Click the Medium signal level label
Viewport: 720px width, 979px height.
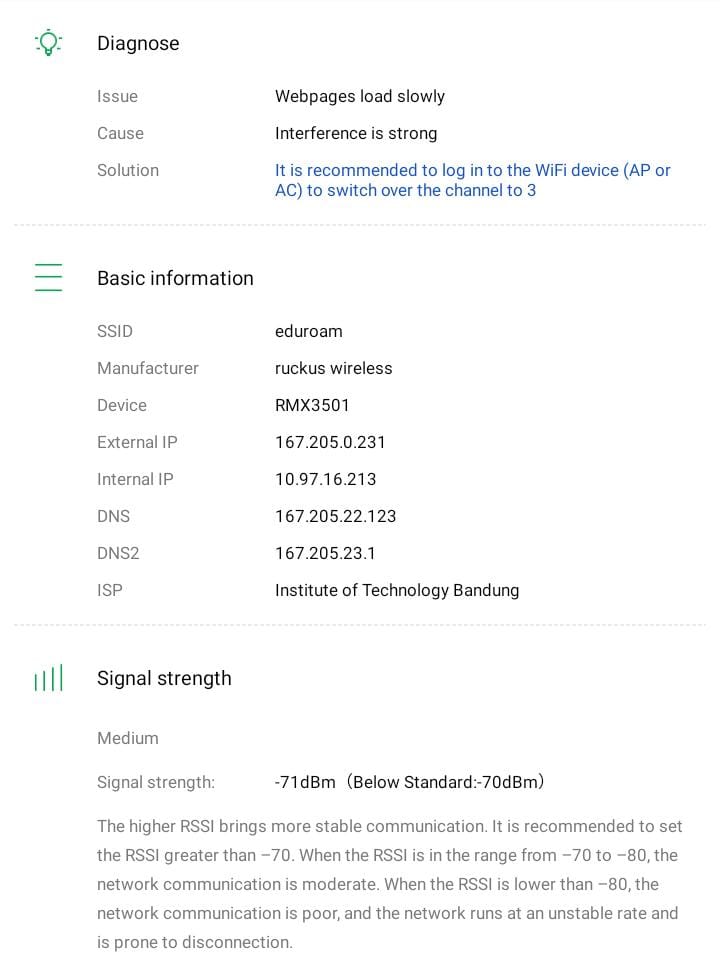128,738
